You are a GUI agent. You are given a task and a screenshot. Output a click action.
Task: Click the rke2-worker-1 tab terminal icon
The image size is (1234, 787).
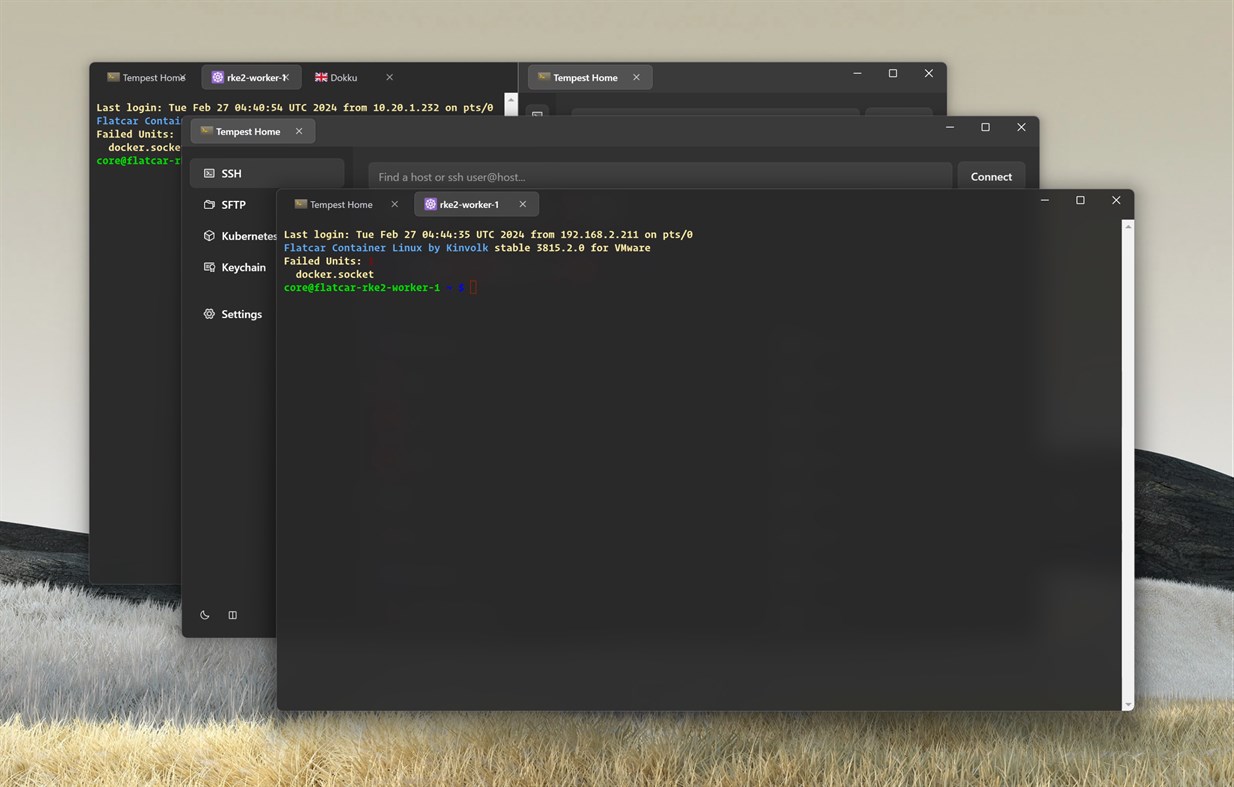(x=430, y=204)
